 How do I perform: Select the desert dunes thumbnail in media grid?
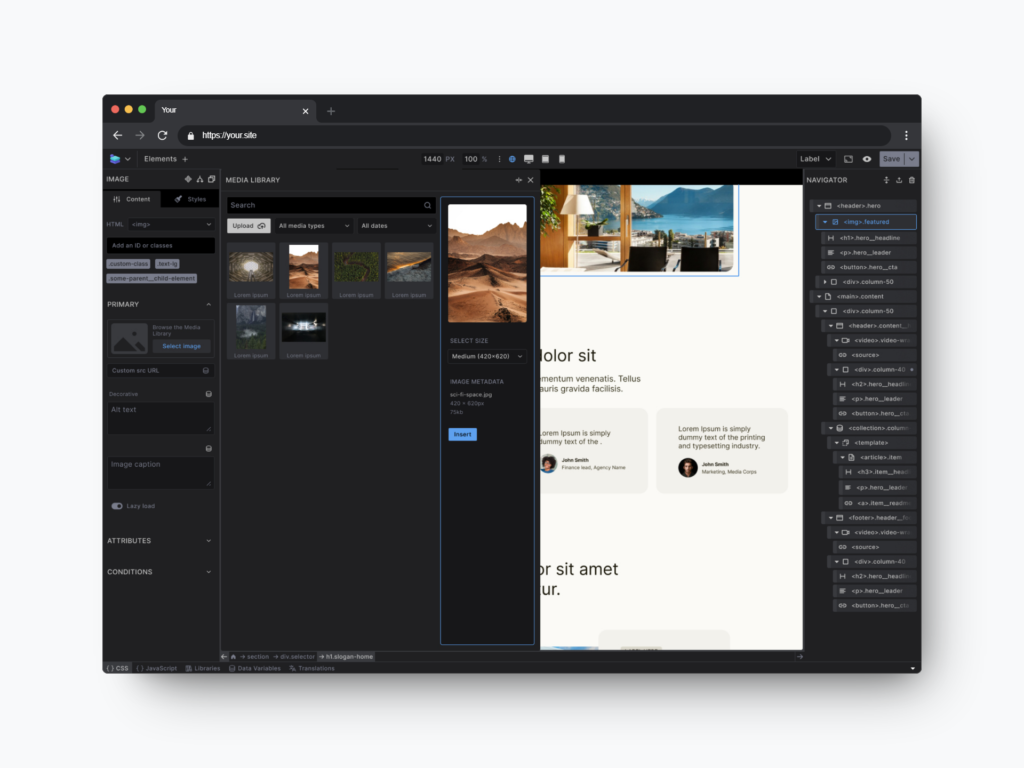pos(303,267)
